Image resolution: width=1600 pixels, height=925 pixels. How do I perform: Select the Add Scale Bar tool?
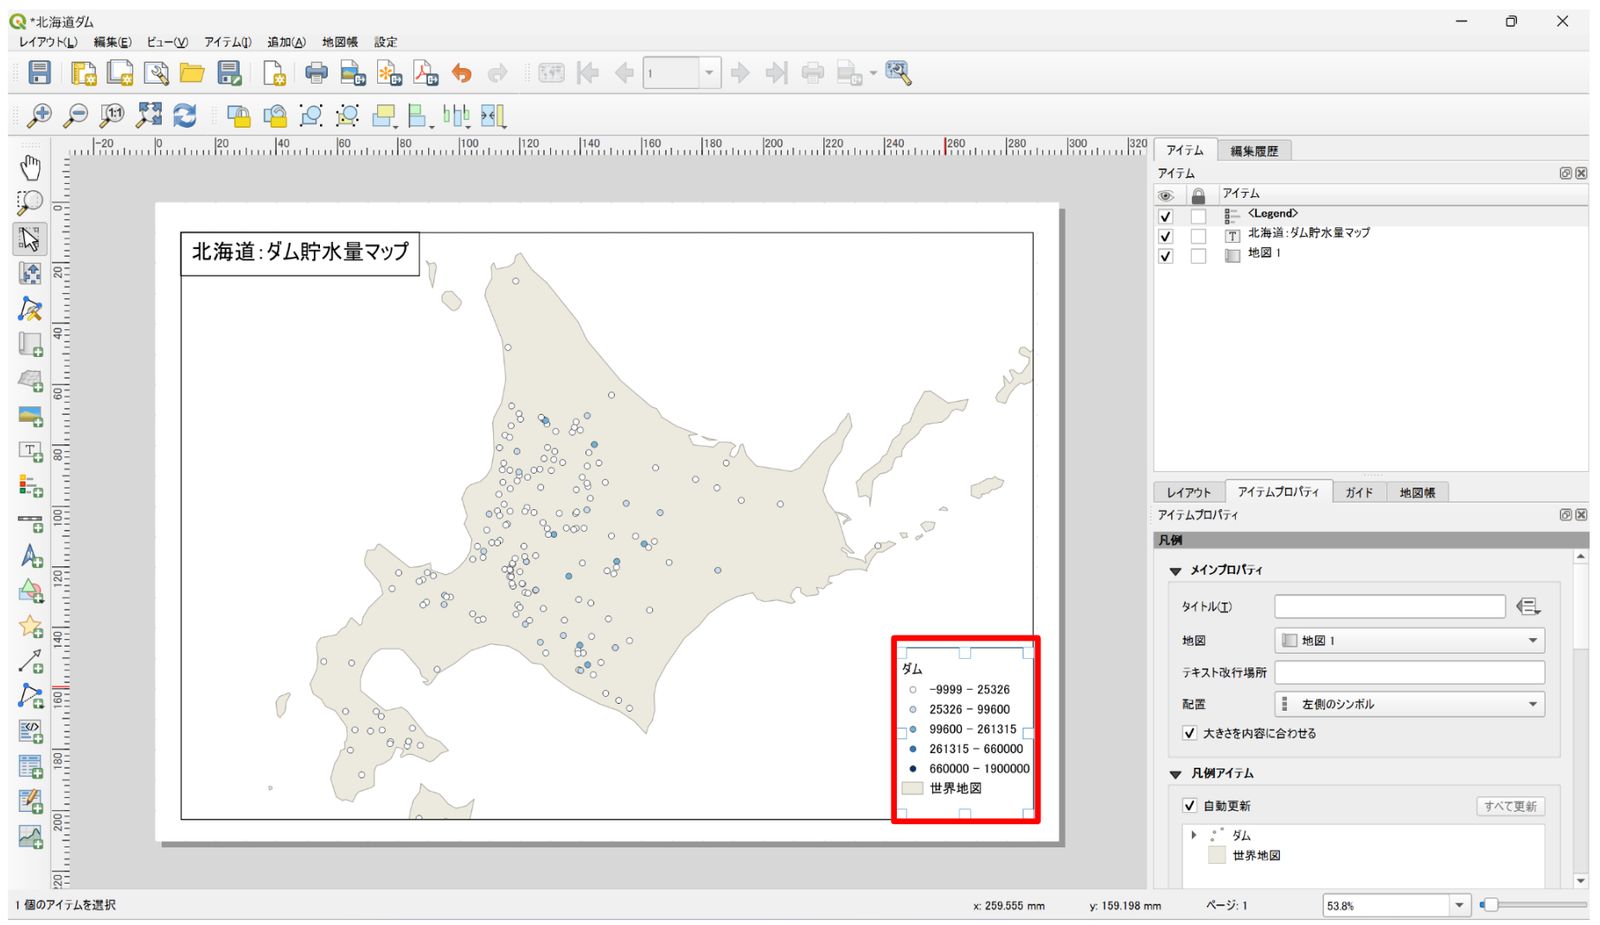[30, 522]
